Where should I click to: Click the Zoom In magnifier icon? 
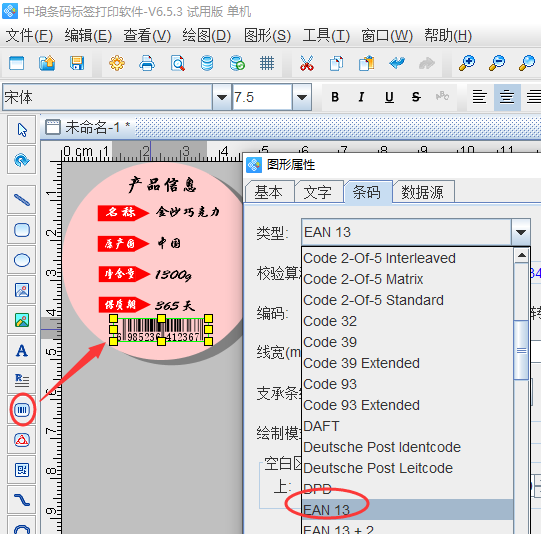[x=466, y=63]
